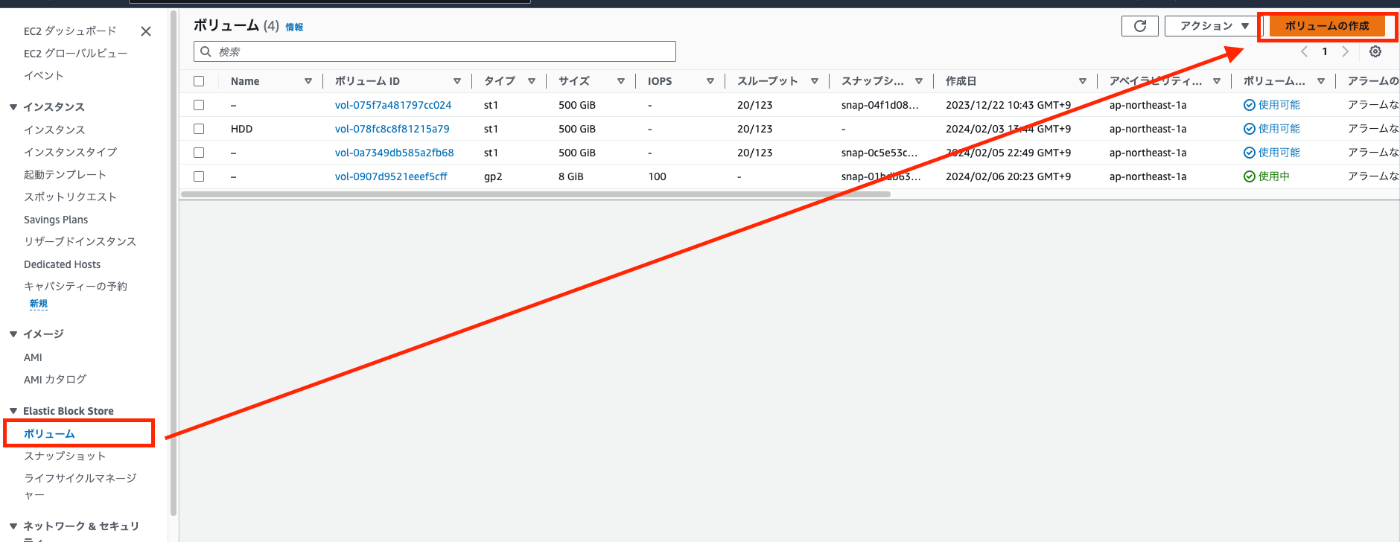Open table preferences gear icon
This screenshot has width=1400, height=542.
click(x=1375, y=51)
